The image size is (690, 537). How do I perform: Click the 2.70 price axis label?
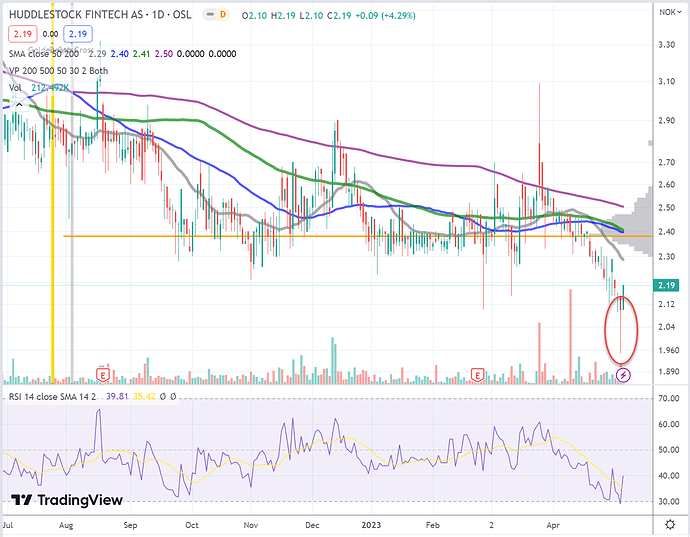click(x=667, y=162)
